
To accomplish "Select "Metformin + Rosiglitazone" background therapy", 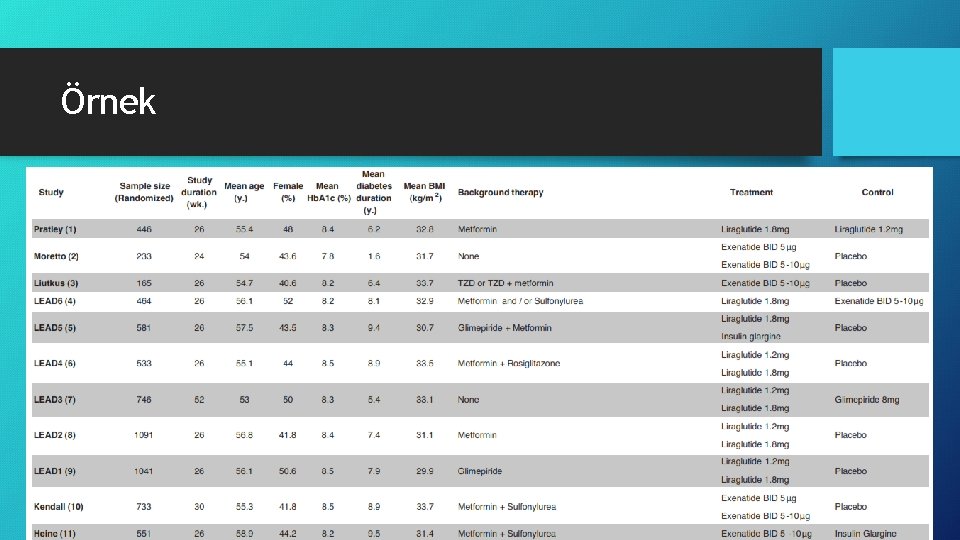I will click(509, 364).
